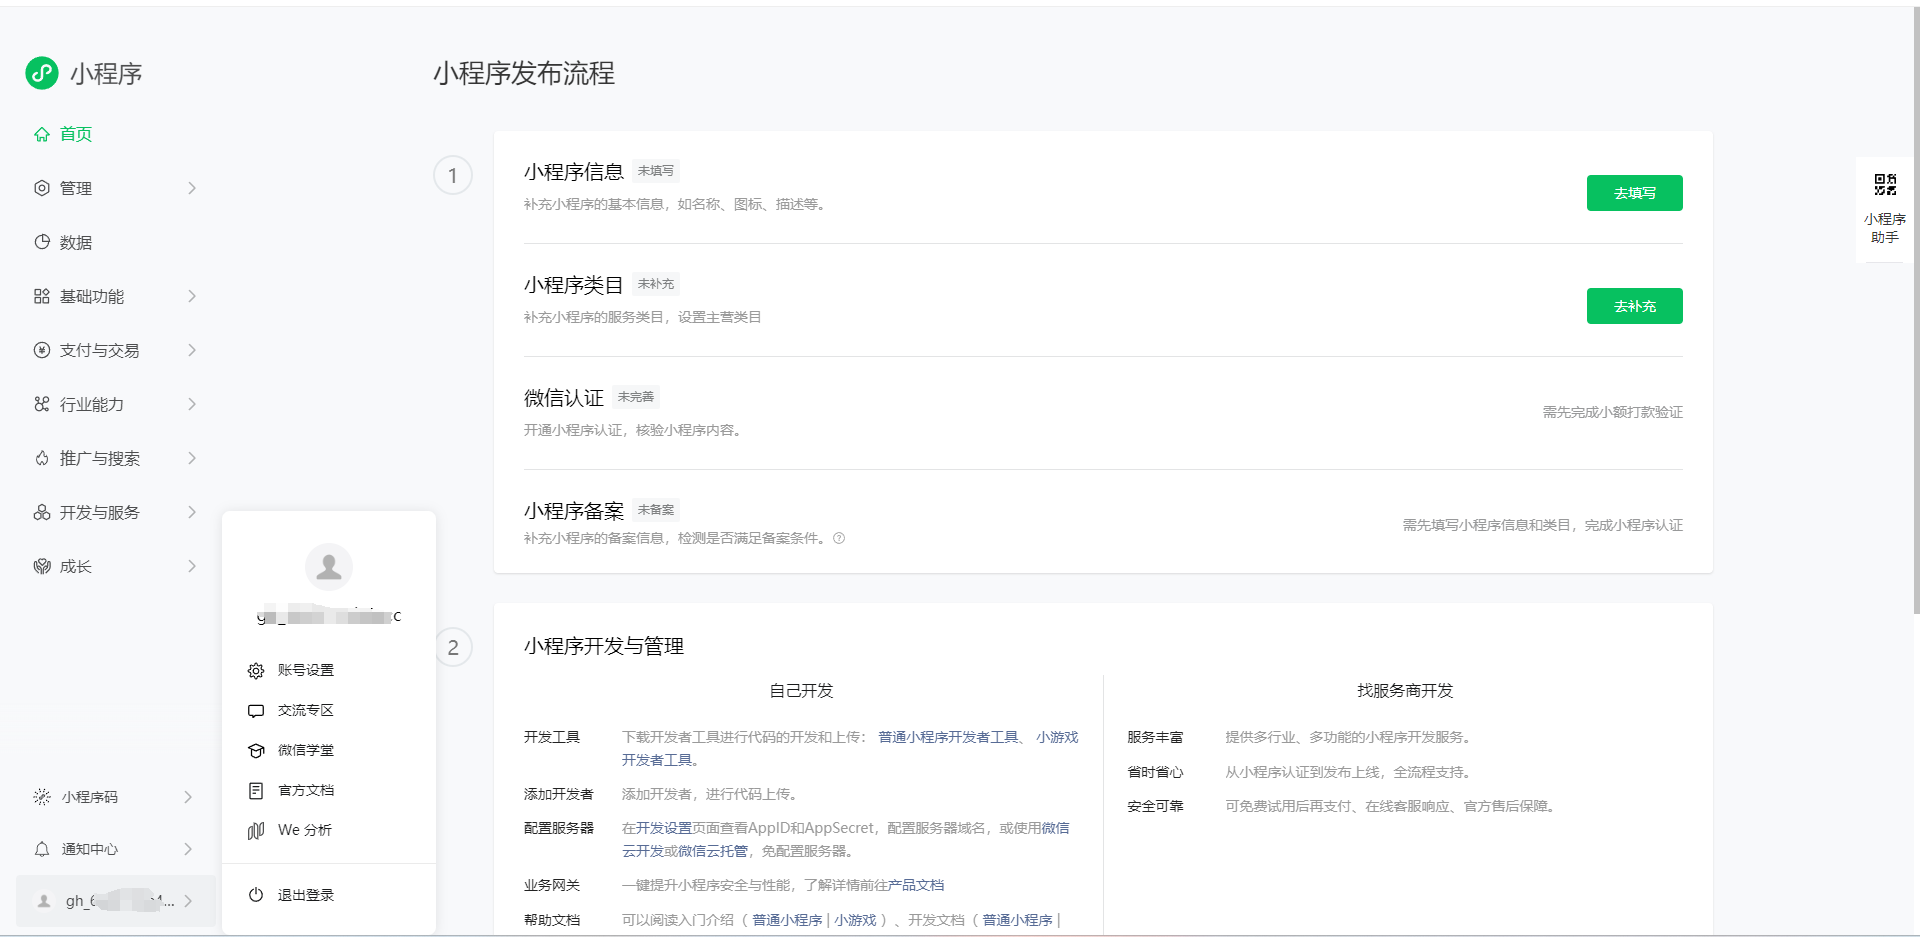The image size is (1920, 937).
Task: Click the 小程序备案 step title
Action: [574, 511]
